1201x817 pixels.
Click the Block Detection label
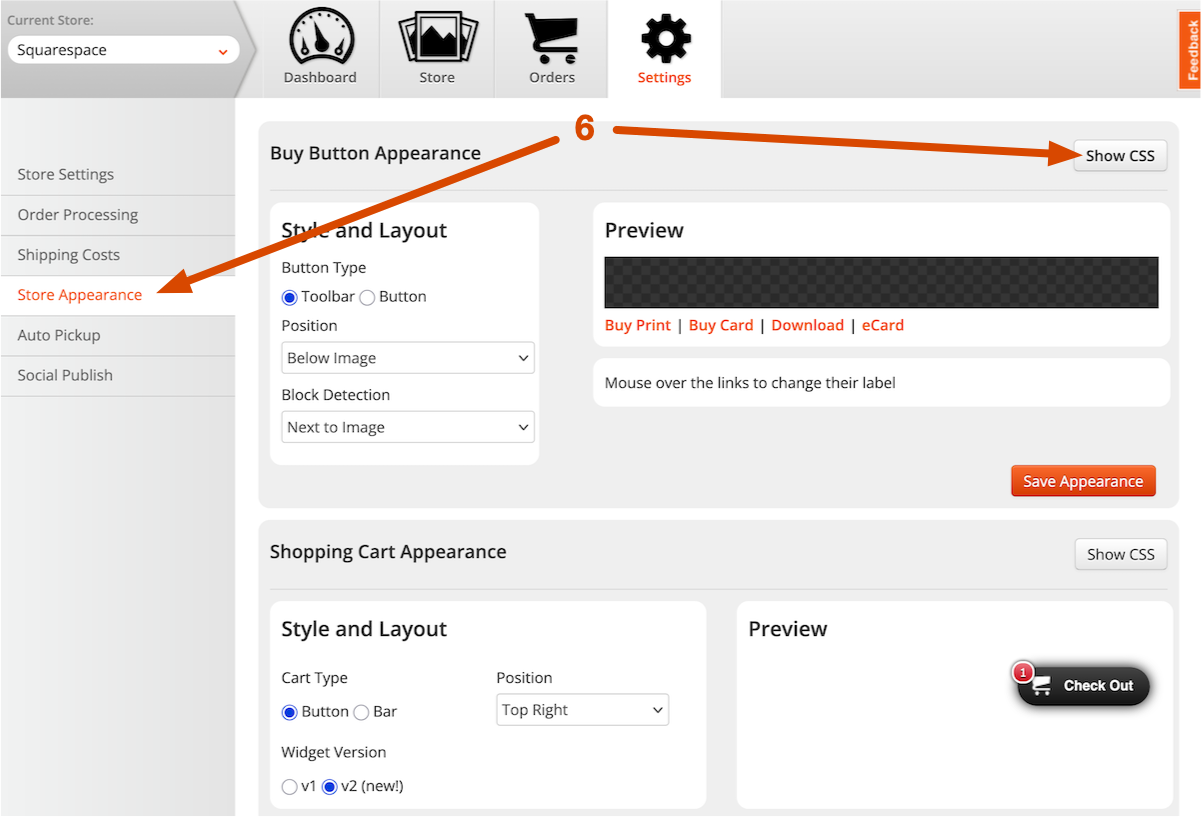pos(336,395)
